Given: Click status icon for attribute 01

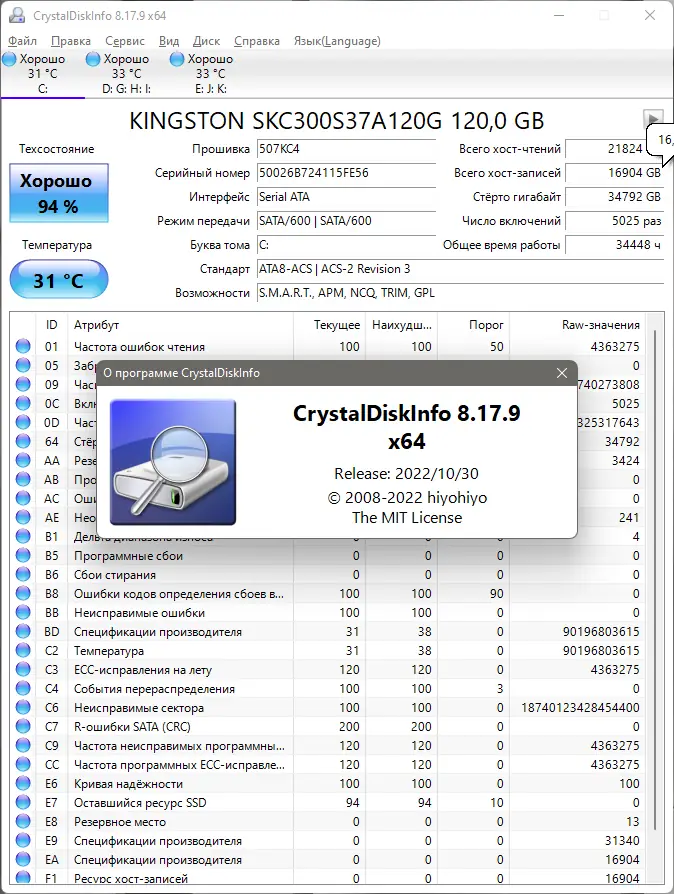Looking at the screenshot, I should 23,346.
